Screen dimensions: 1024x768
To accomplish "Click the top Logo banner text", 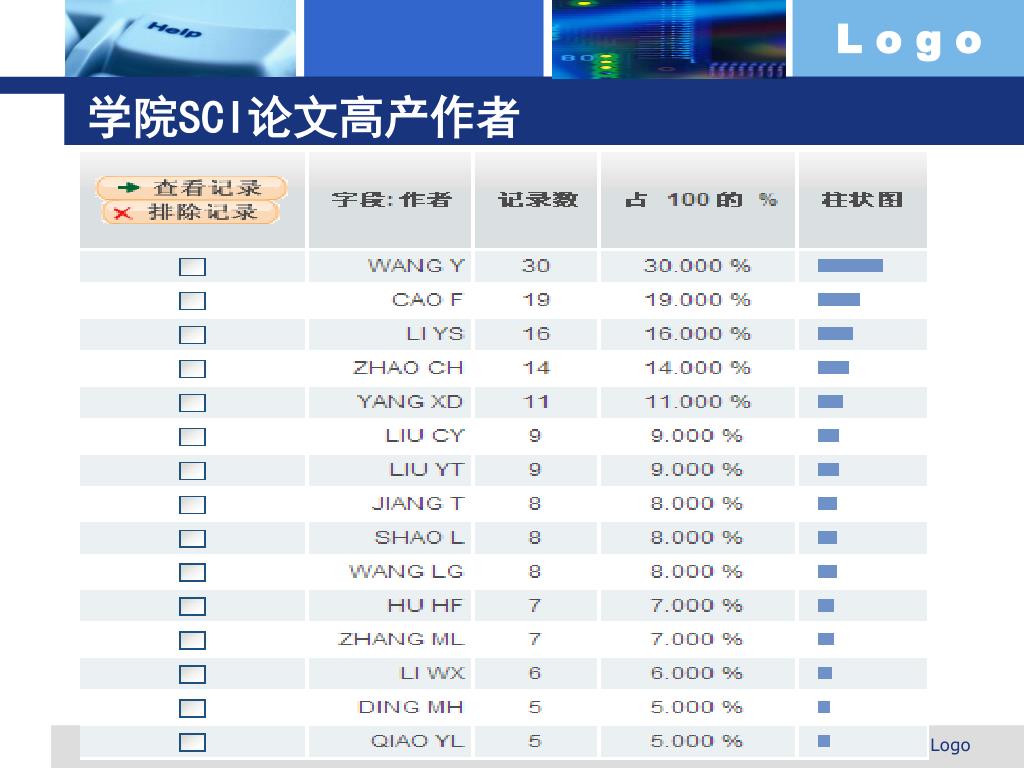I will pos(909,40).
